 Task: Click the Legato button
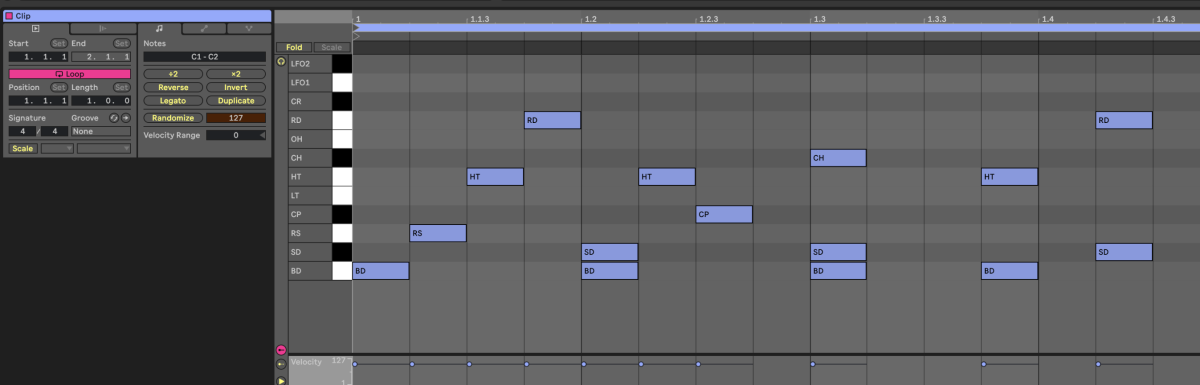[172, 101]
